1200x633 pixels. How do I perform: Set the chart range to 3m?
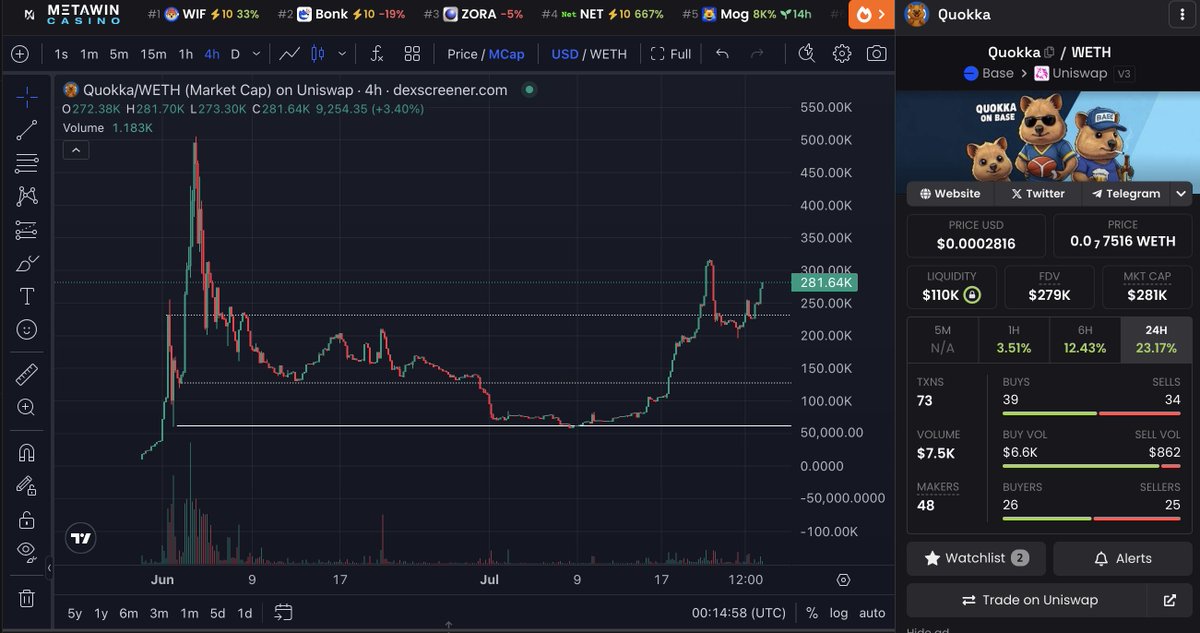click(x=159, y=613)
